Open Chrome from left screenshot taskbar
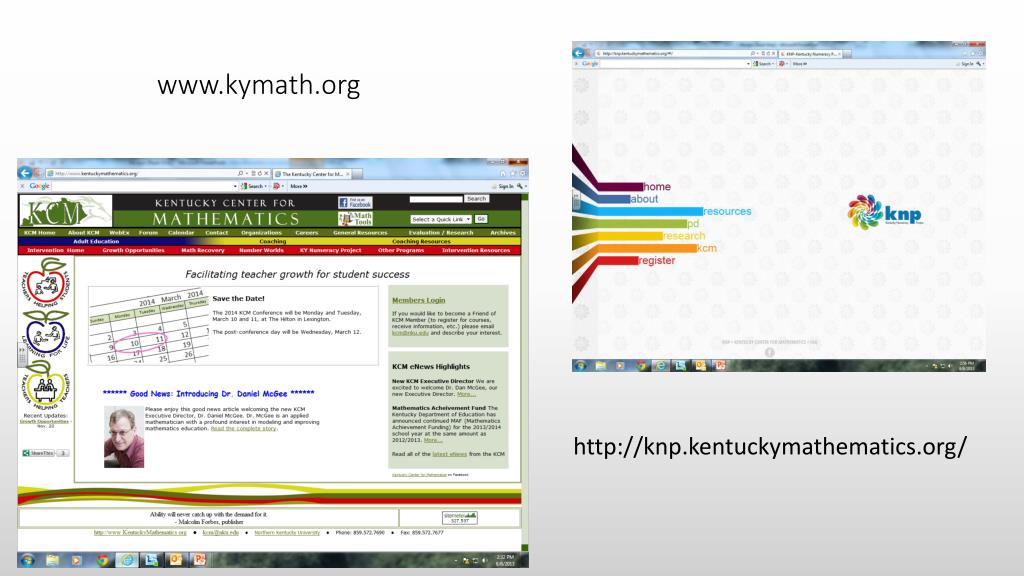Image resolution: width=1024 pixels, height=576 pixels. pyautogui.click(x=102, y=560)
